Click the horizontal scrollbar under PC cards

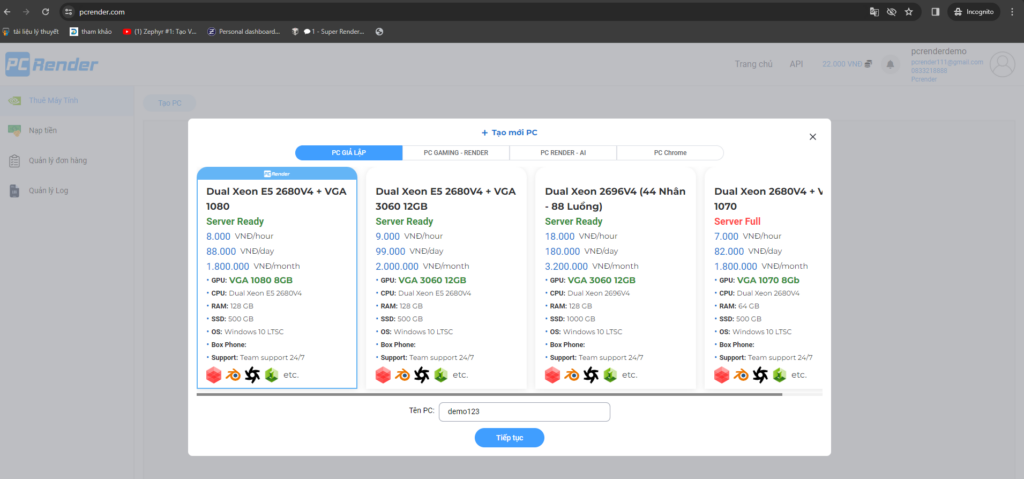(x=489, y=394)
